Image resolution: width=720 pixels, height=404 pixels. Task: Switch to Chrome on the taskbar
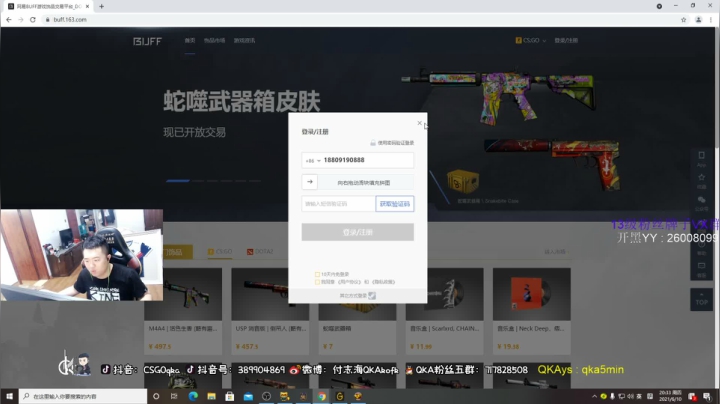coord(322,396)
